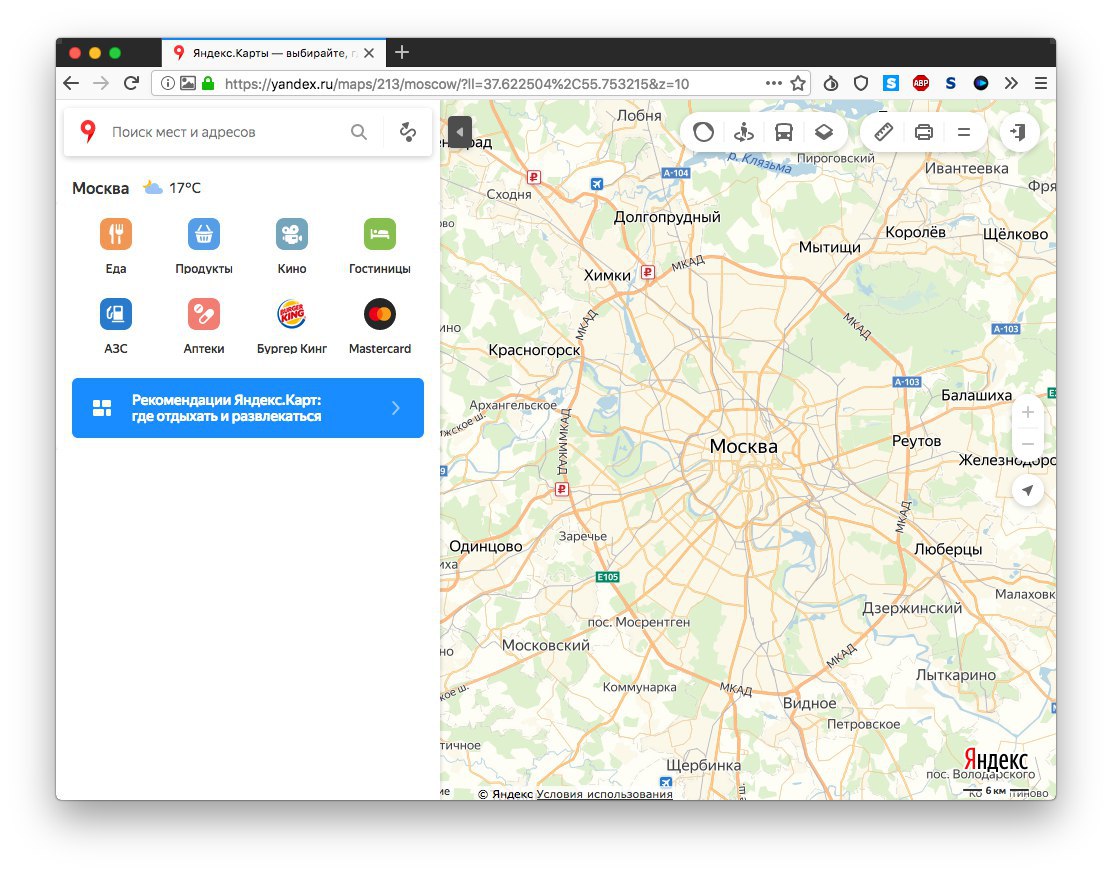Click the green padlock security icon

pyautogui.click(x=208, y=83)
